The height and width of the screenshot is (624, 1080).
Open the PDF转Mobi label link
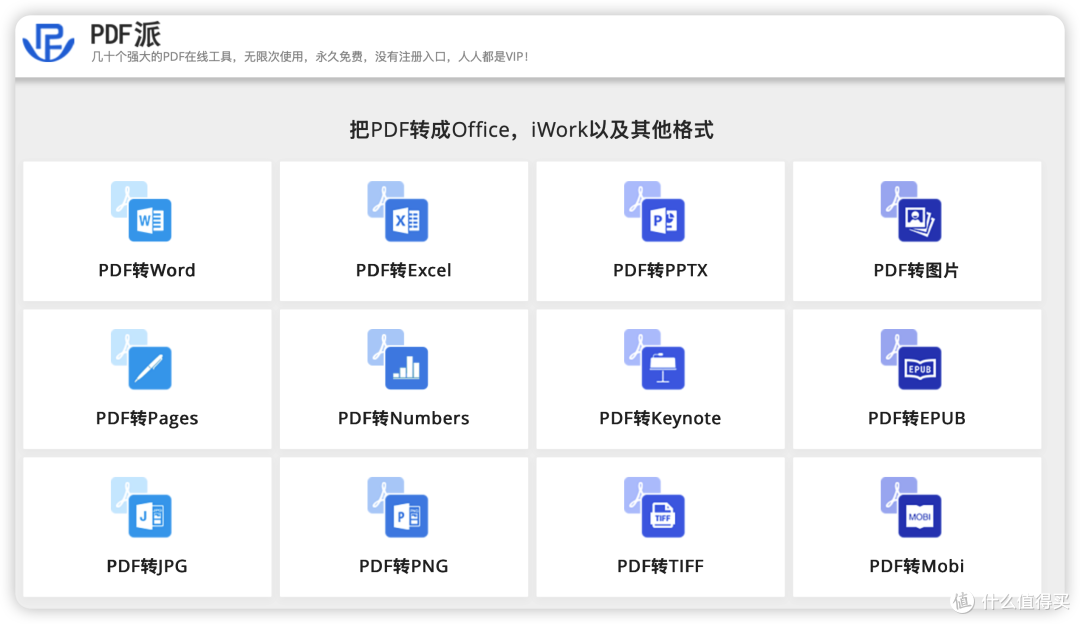coord(917,566)
